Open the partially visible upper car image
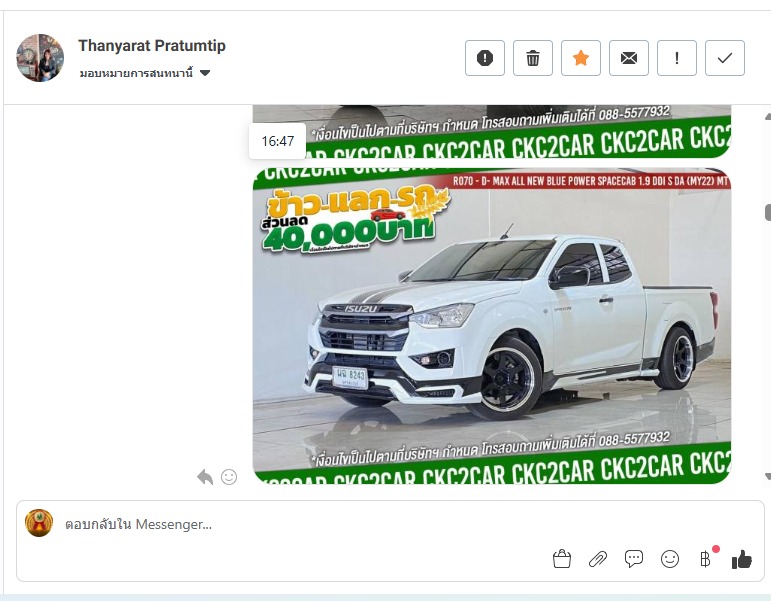 coord(492,131)
